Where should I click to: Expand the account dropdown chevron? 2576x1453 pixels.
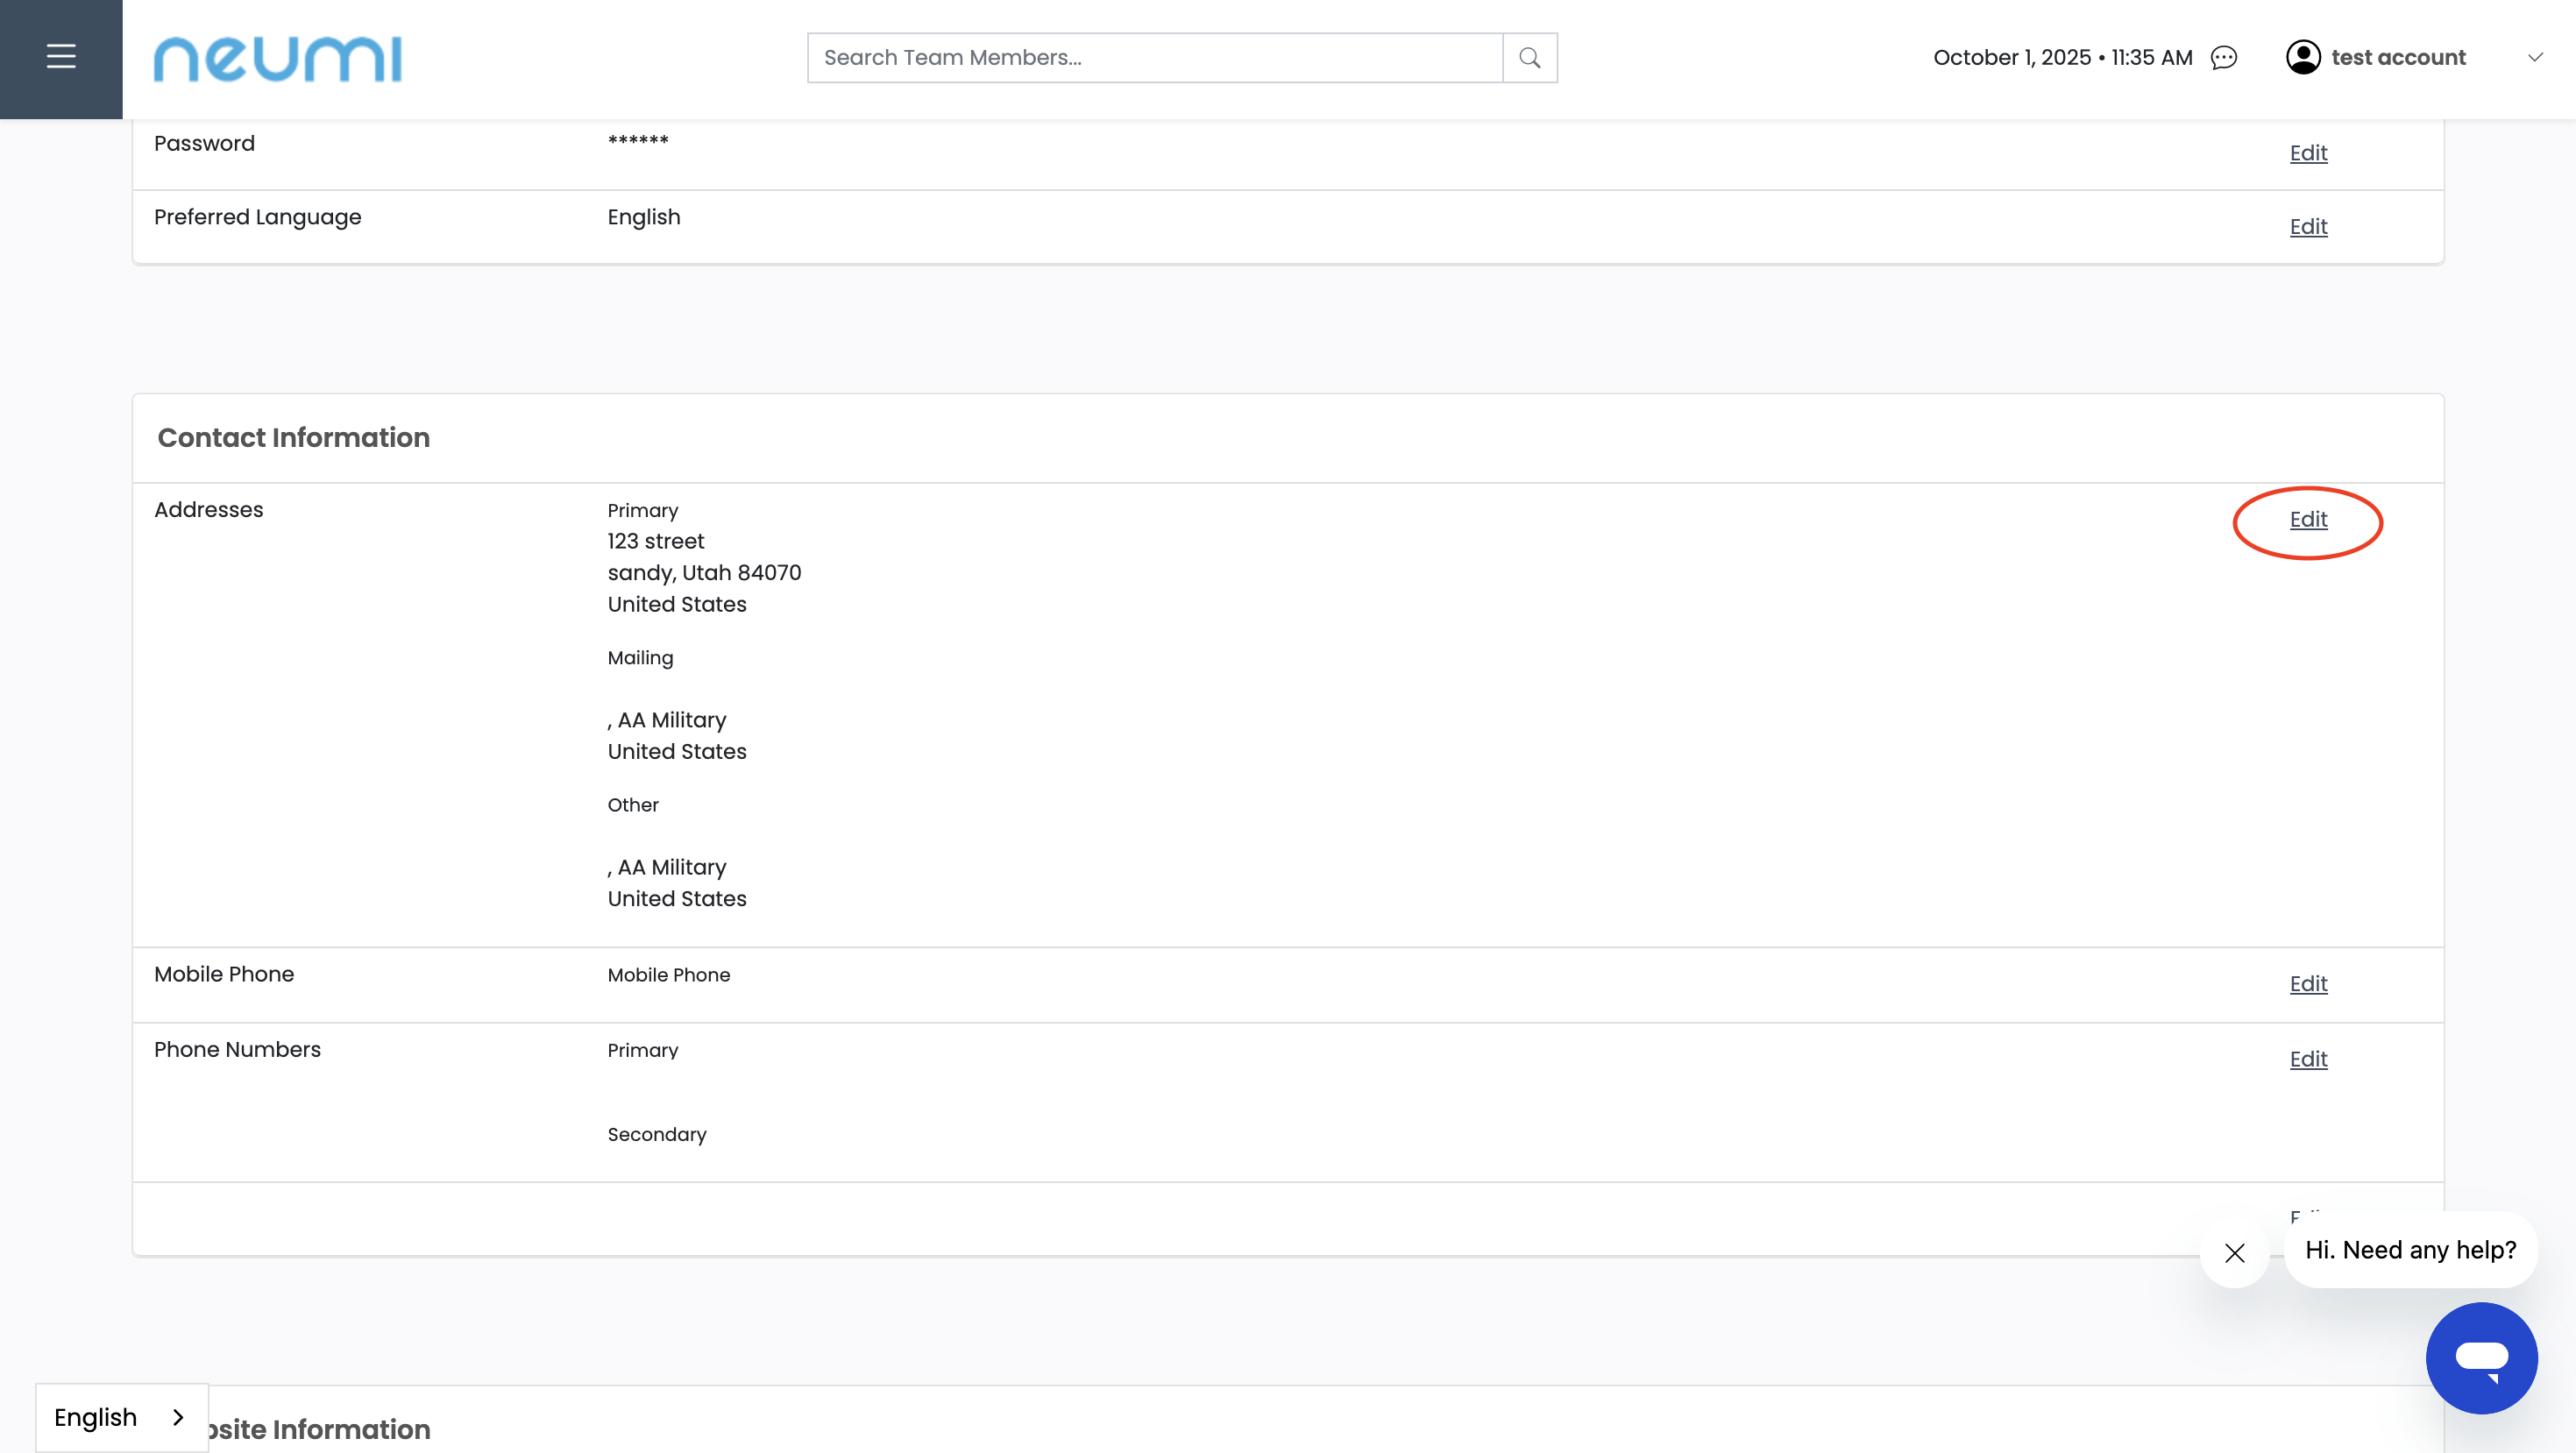pos(2535,58)
